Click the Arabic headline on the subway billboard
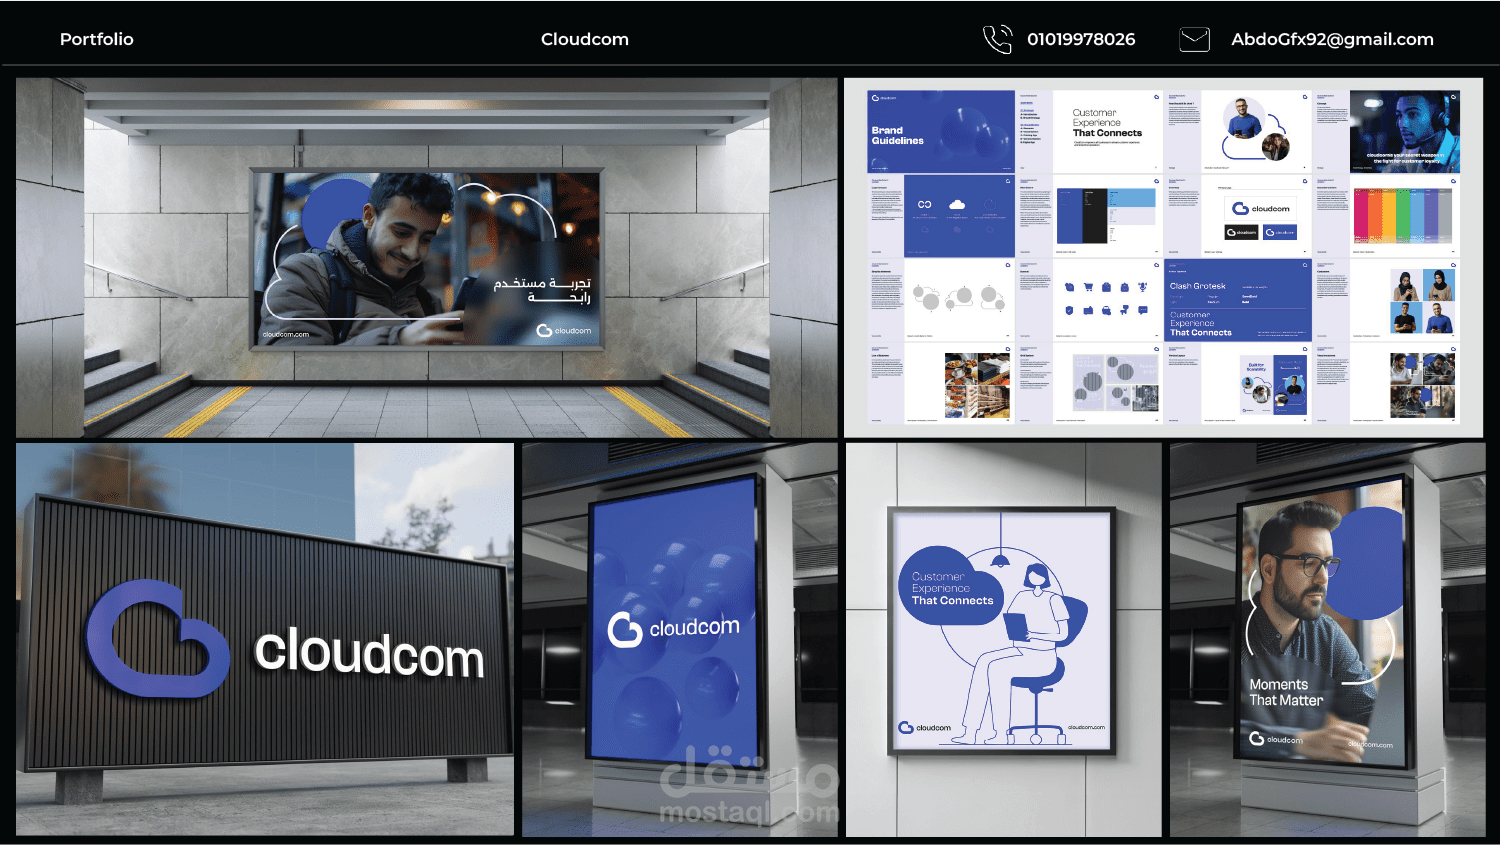Image resolution: width=1500 pixels, height=845 pixels. (x=543, y=290)
